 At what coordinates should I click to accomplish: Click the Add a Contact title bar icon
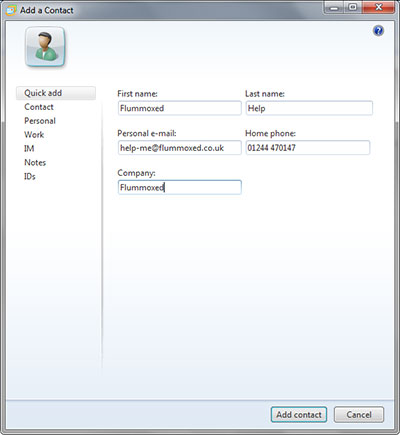click(11, 10)
